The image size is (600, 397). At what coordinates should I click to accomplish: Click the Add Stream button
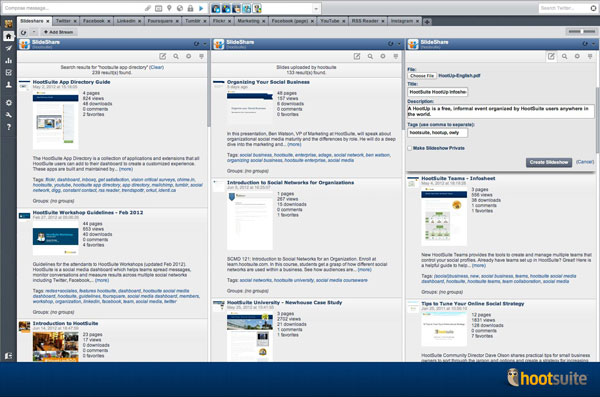point(59,32)
